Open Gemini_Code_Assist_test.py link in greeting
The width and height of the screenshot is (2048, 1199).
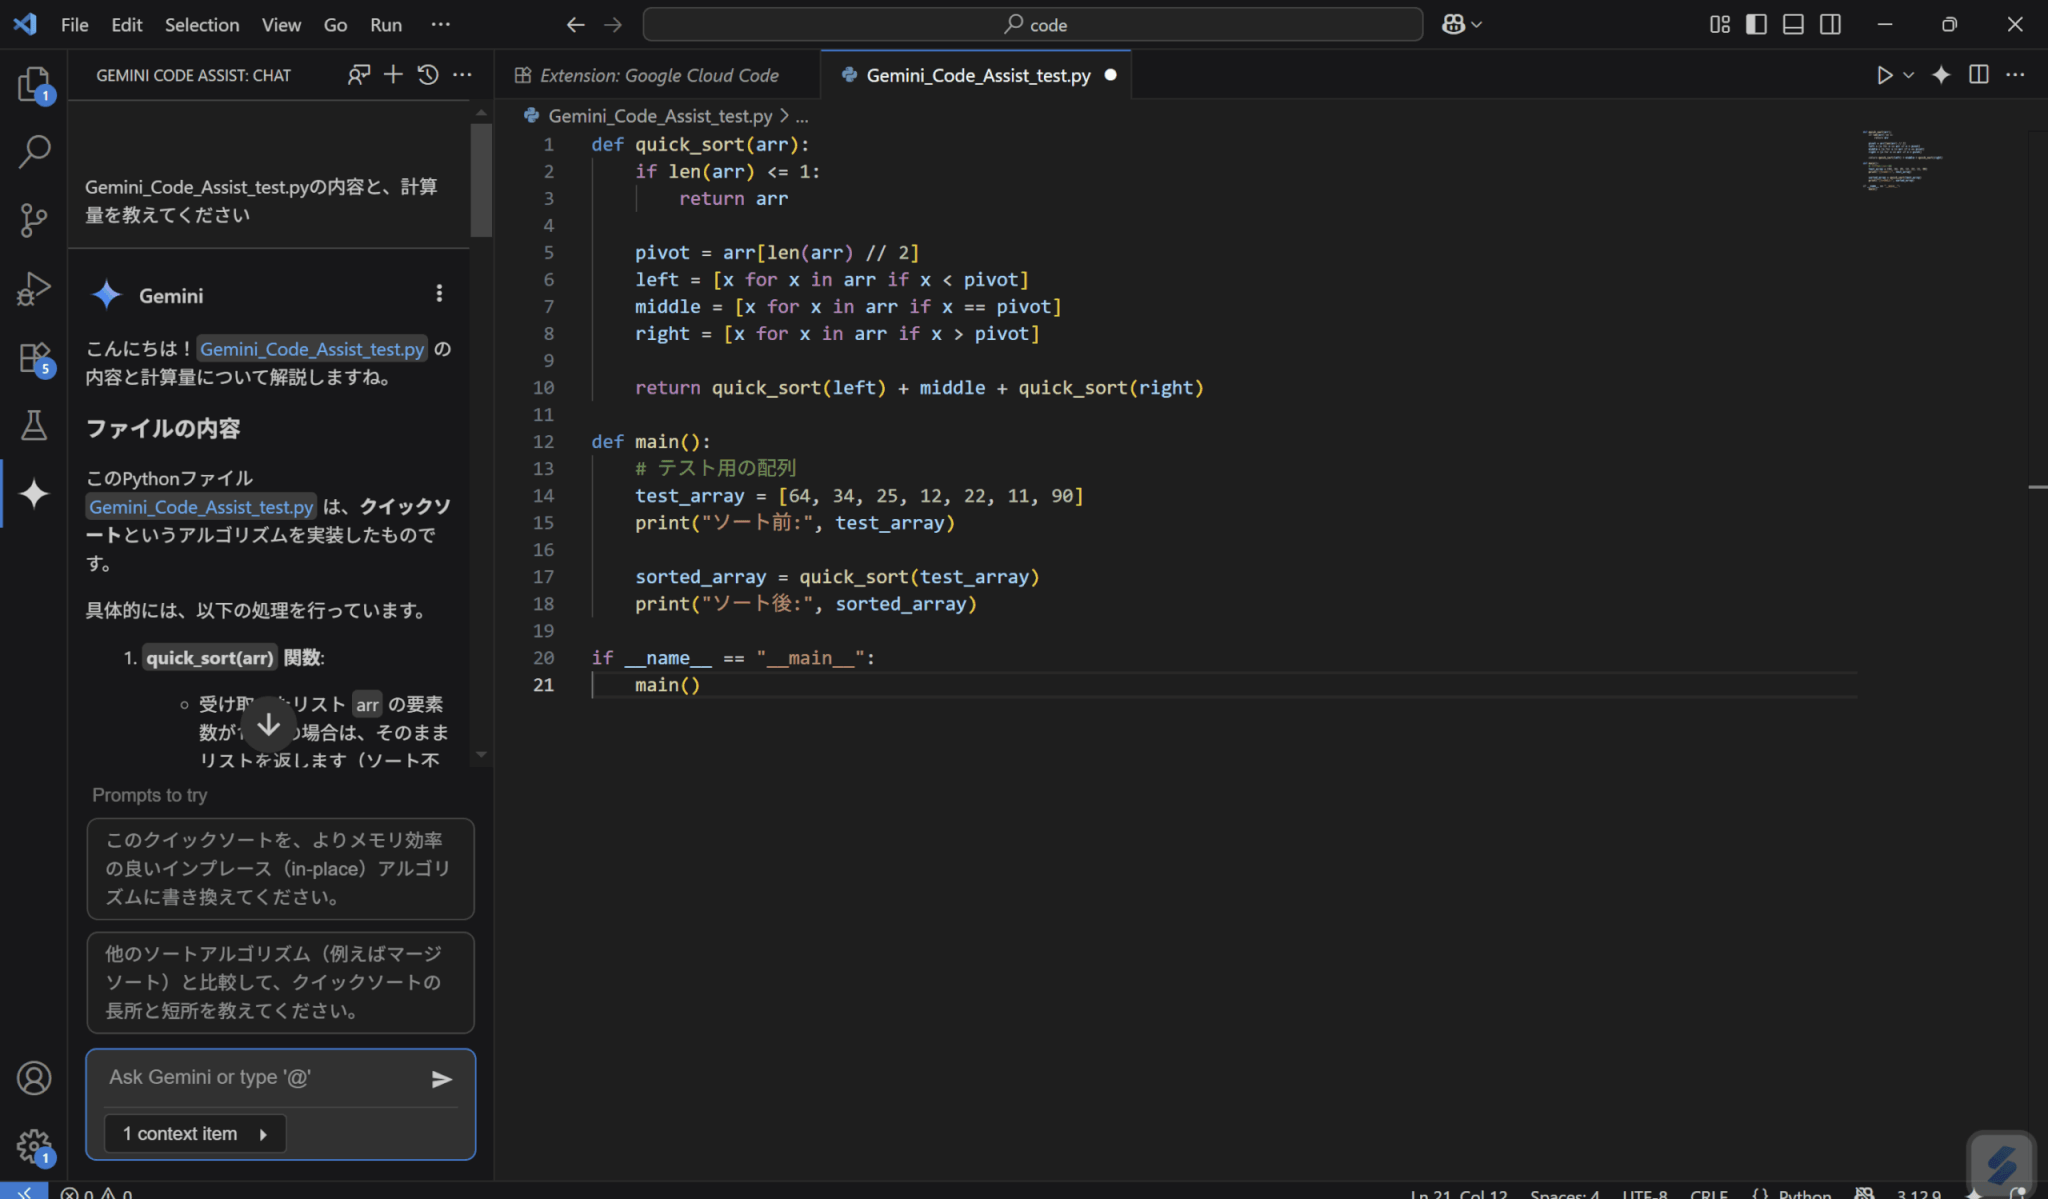[312, 349]
